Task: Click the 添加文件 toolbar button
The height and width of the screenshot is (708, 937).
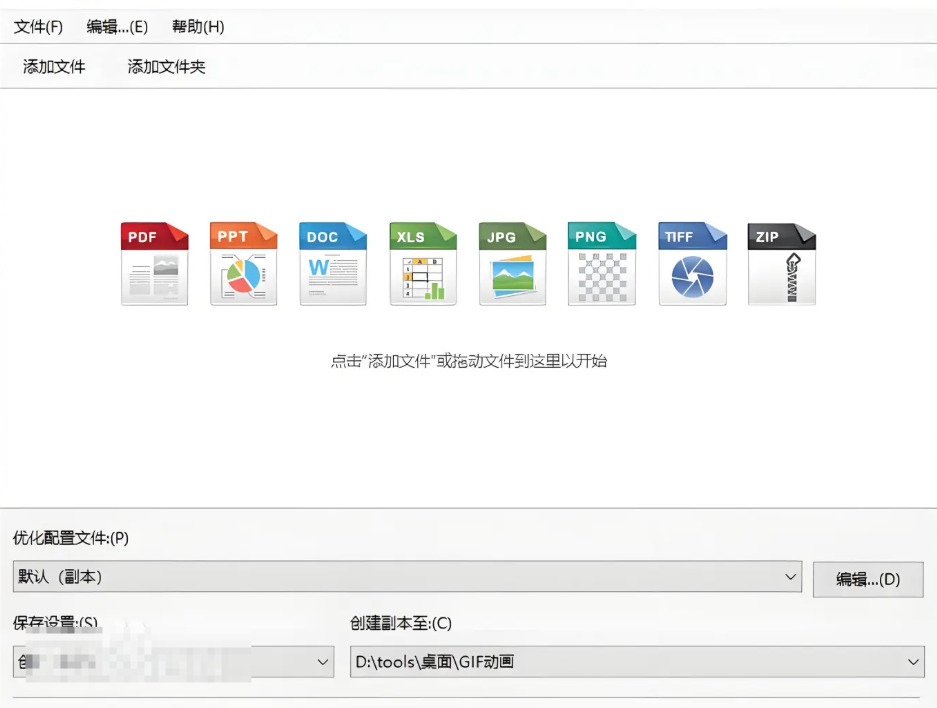Action: point(54,66)
